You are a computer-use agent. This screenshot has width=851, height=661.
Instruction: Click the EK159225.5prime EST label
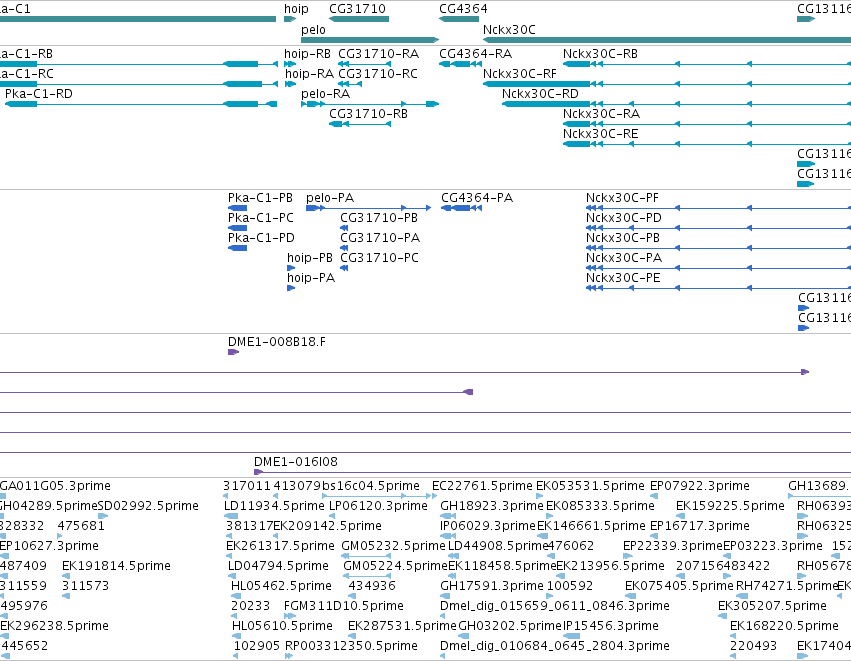tap(731, 506)
